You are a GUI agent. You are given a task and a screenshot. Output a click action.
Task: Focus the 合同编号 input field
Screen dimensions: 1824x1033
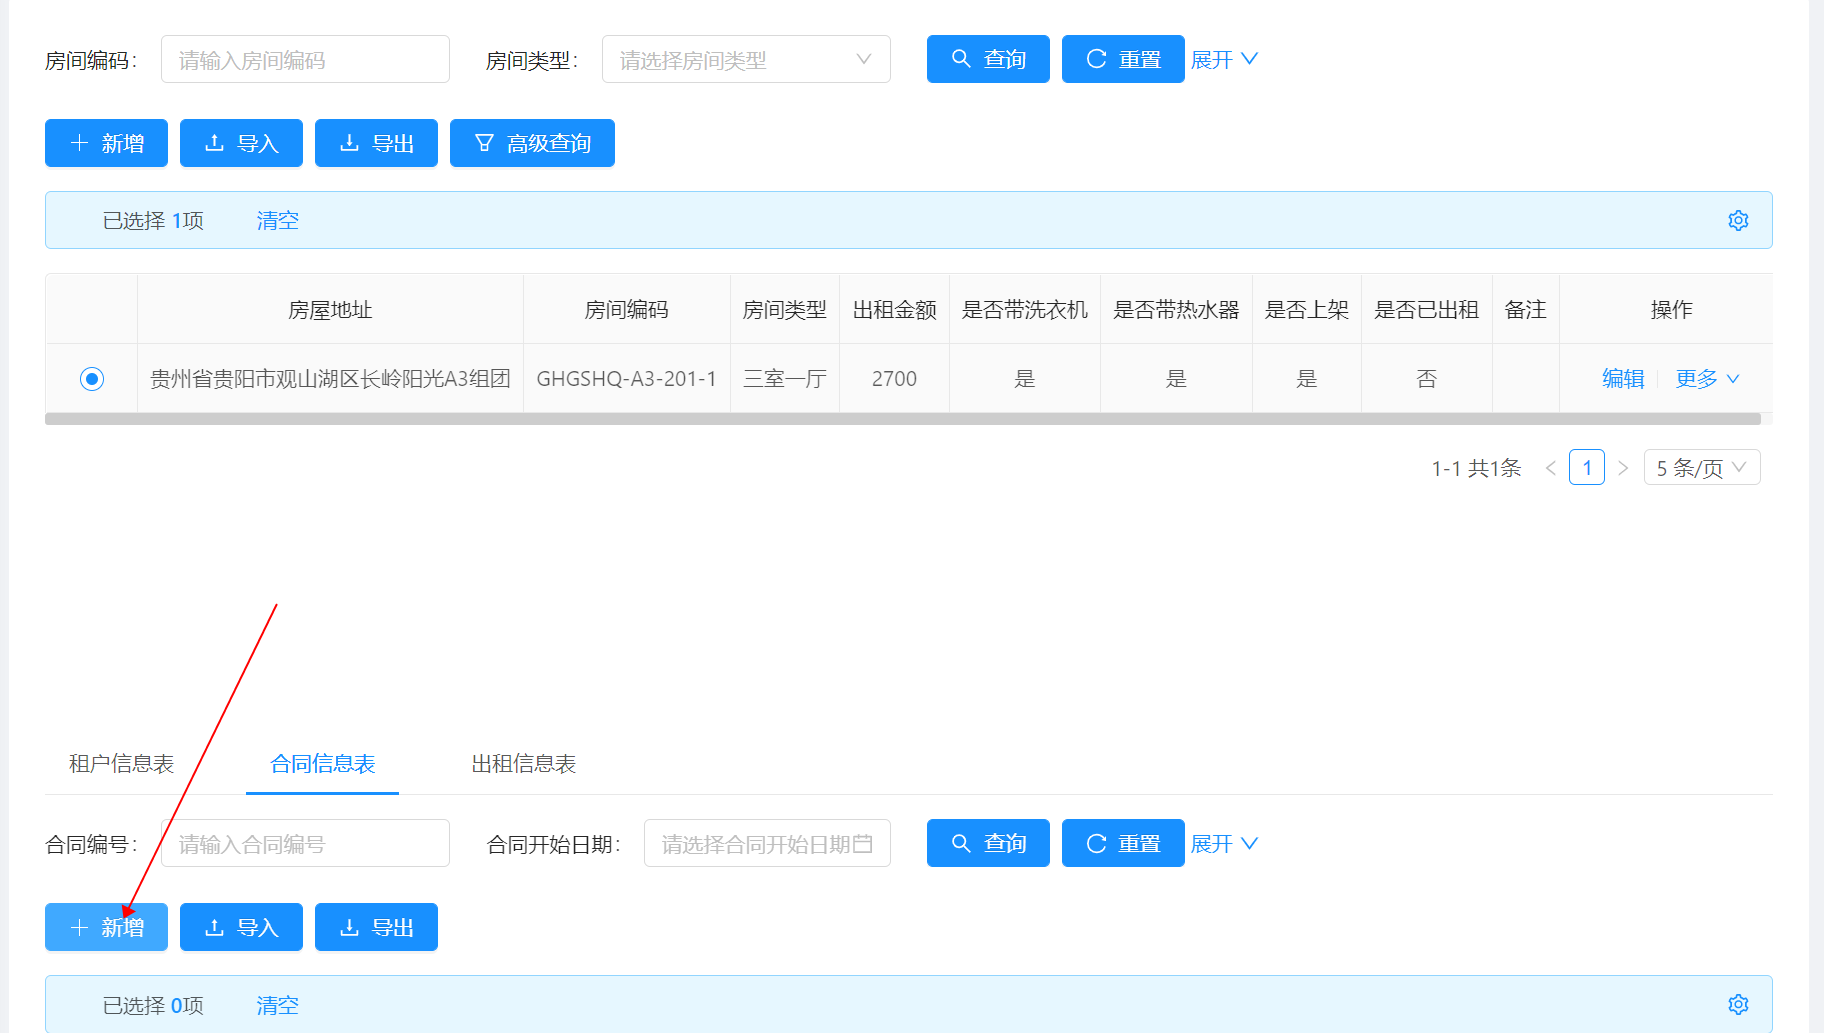pyautogui.click(x=305, y=844)
